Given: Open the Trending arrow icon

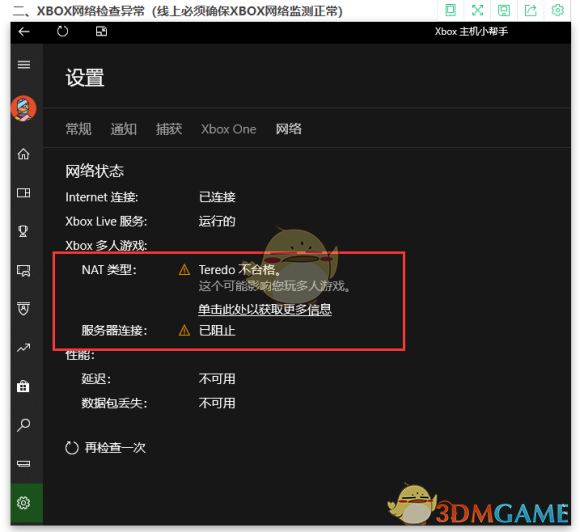Looking at the screenshot, I should tap(24, 348).
